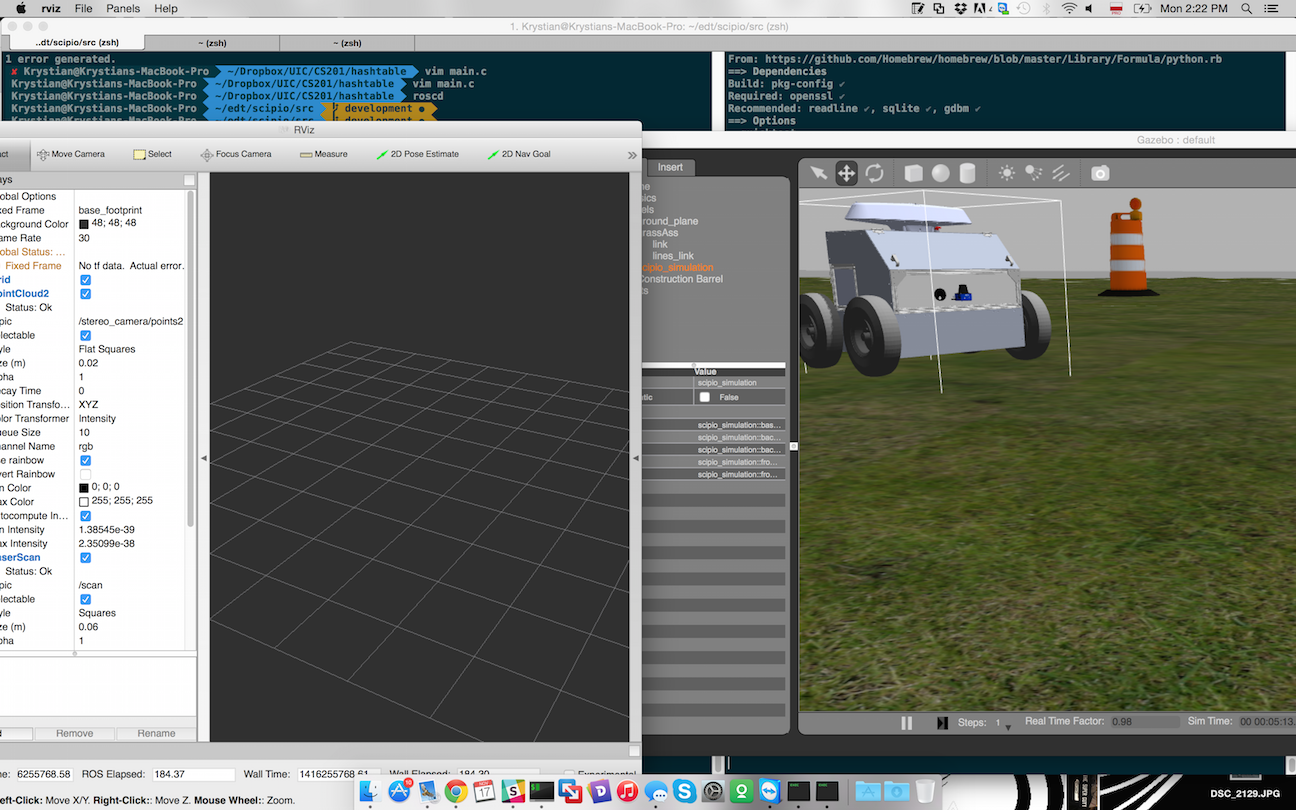Image resolution: width=1296 pixels, height=810 pixels.
Task: Add a spot light in Gazebo
Action: tap(1033, 173)
